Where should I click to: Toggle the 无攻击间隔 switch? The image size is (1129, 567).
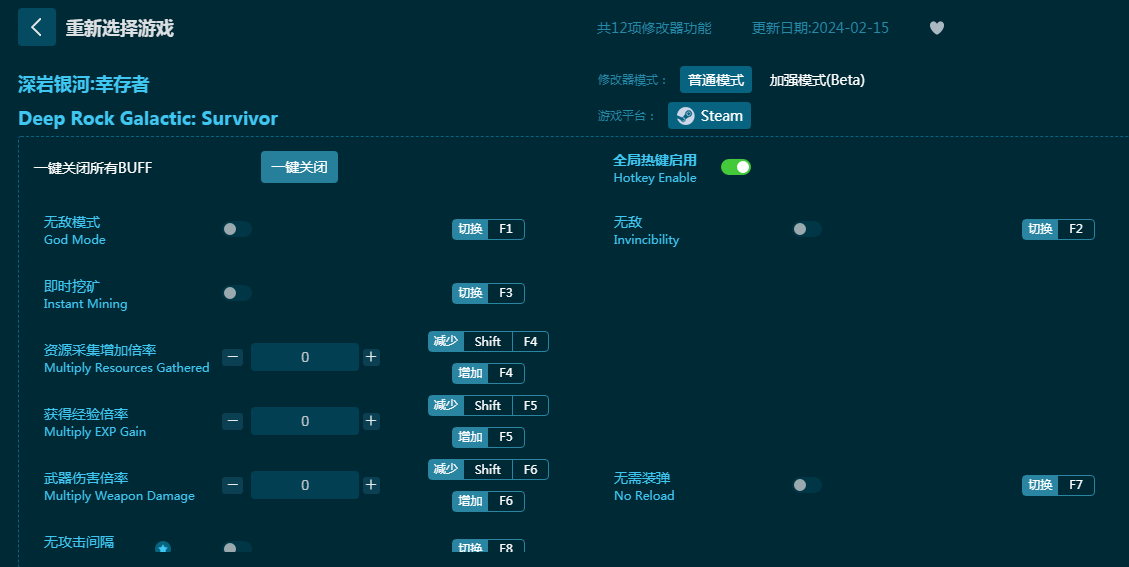coord(237,547)
